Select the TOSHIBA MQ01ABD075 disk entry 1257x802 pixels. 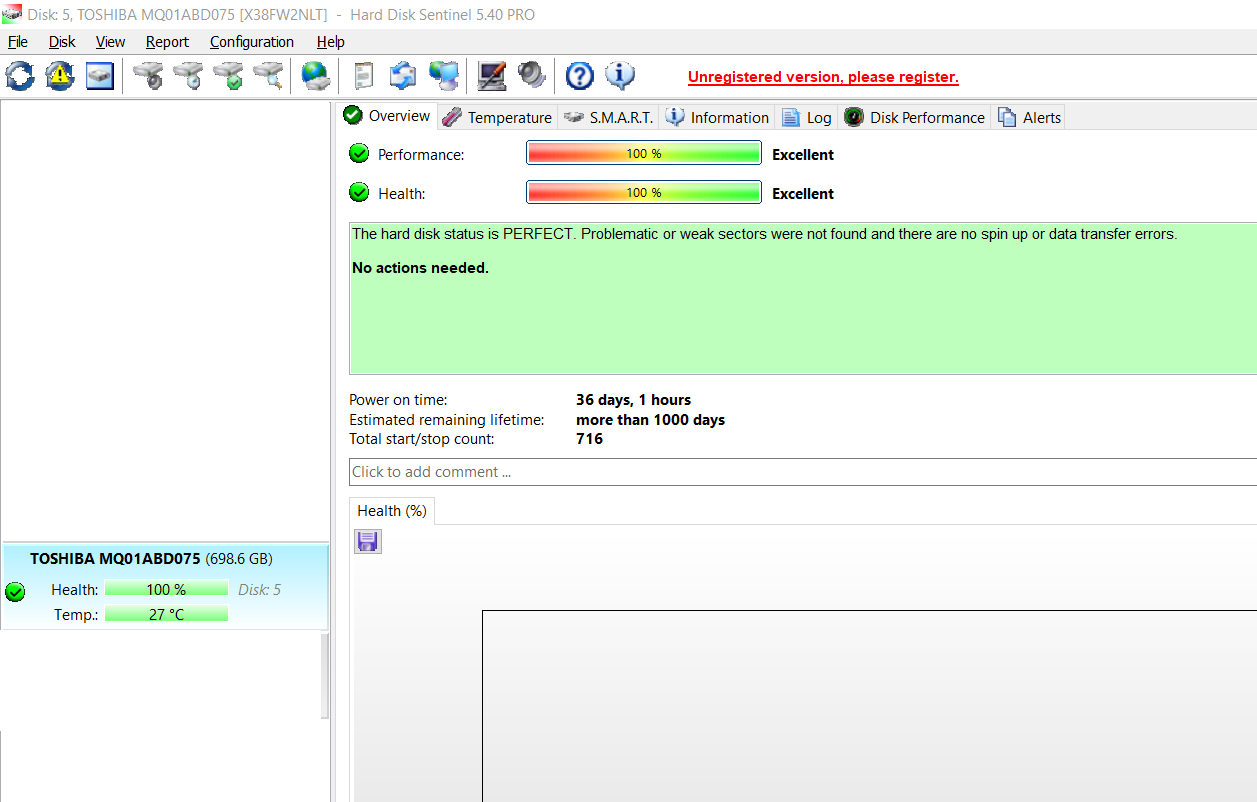pos(165,587)
